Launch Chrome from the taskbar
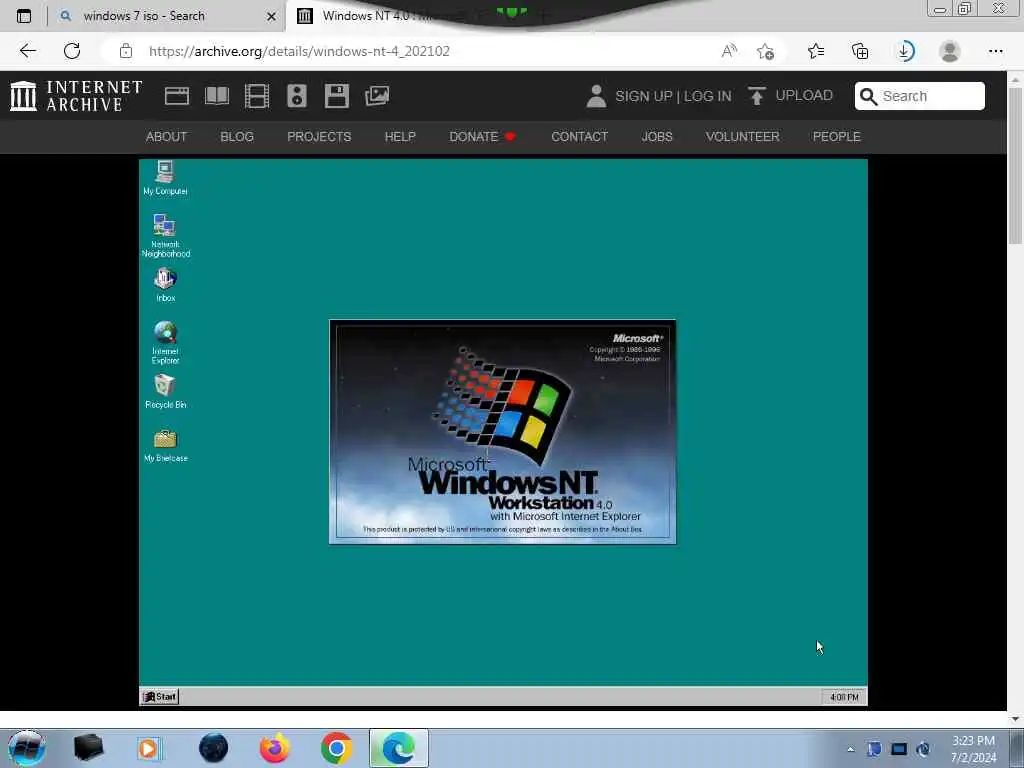The height and width of the screenshot is (768, 1024). (x=336, y=748)
